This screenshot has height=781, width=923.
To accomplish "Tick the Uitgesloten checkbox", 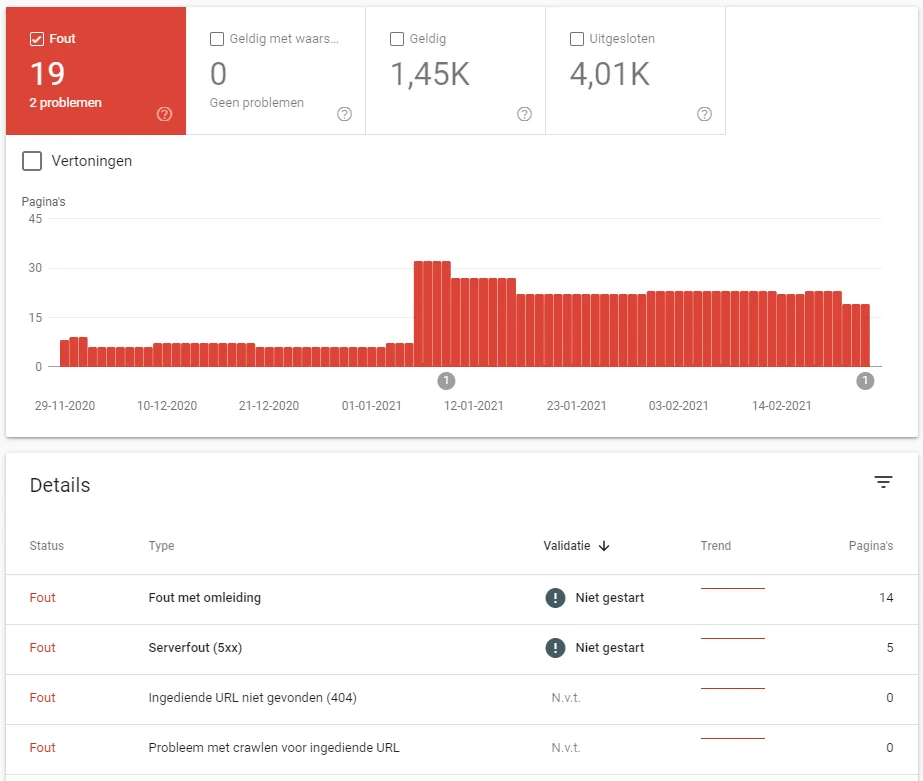I will (x=577, y=39).
